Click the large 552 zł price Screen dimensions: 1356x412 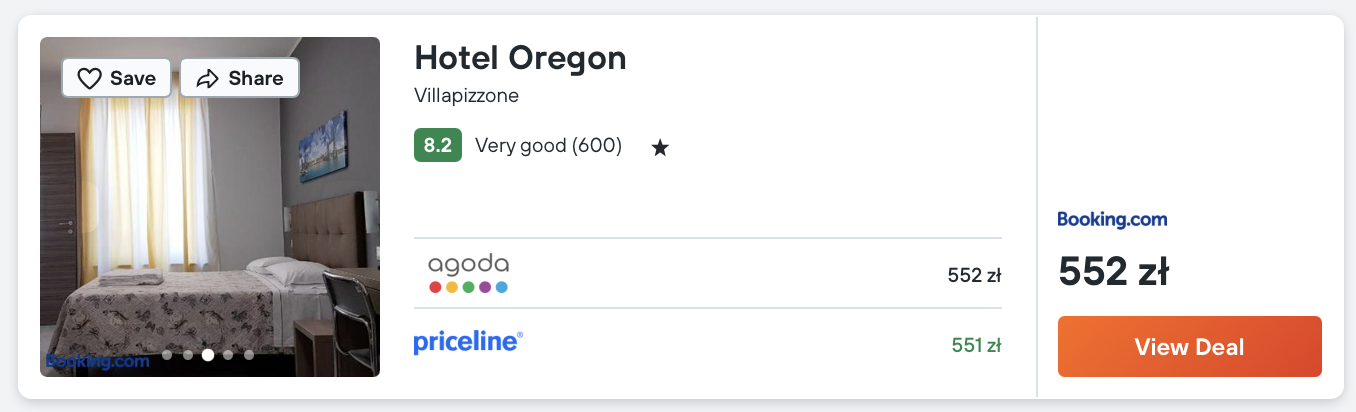[1114, 271]
